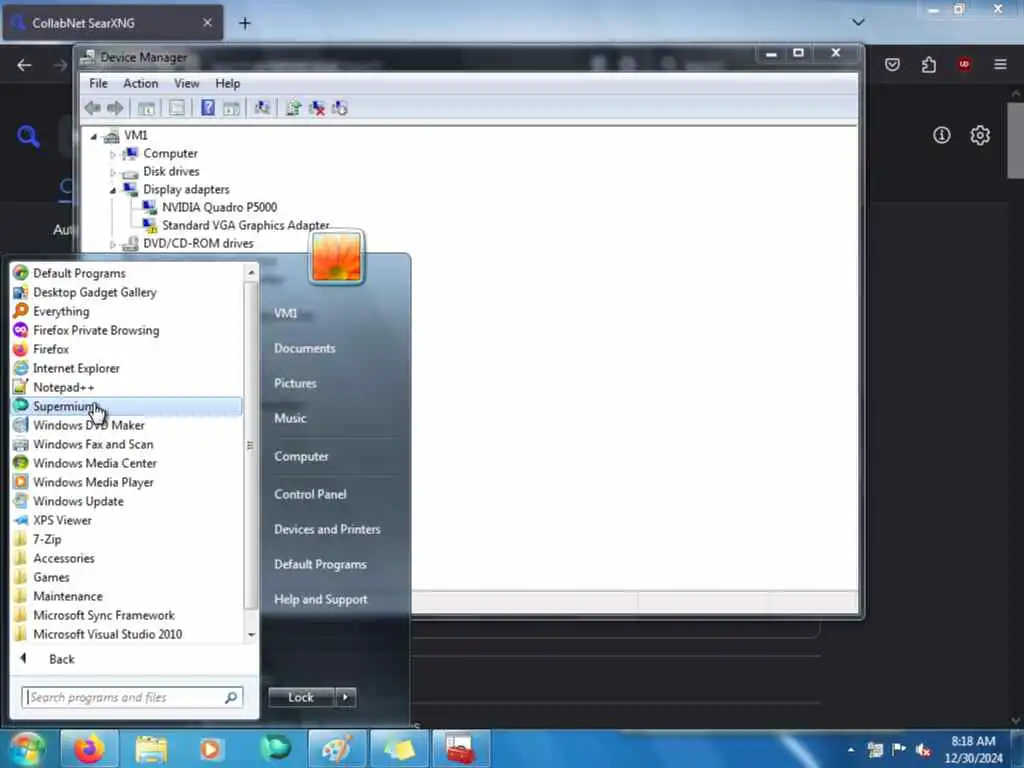The image size is (1024, 768).
Task: Click the Search programs and files box
Action: coord(132,697)
